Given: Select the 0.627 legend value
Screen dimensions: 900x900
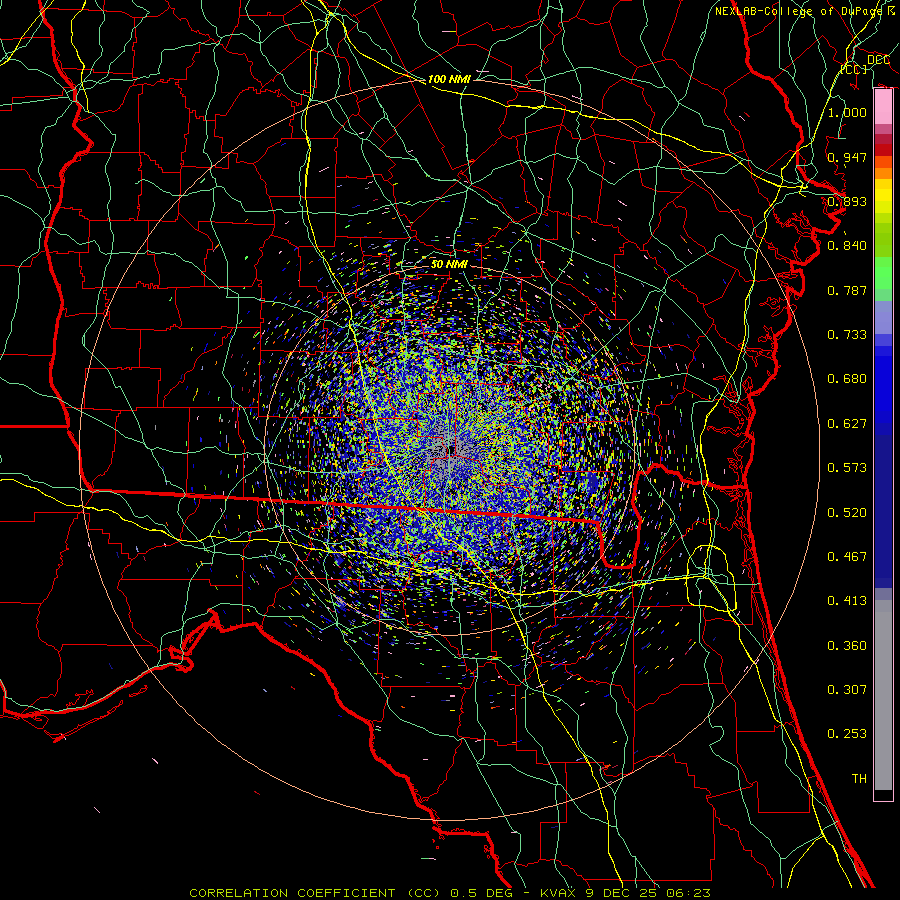Looking at the screenshot, I should point(847,424).
